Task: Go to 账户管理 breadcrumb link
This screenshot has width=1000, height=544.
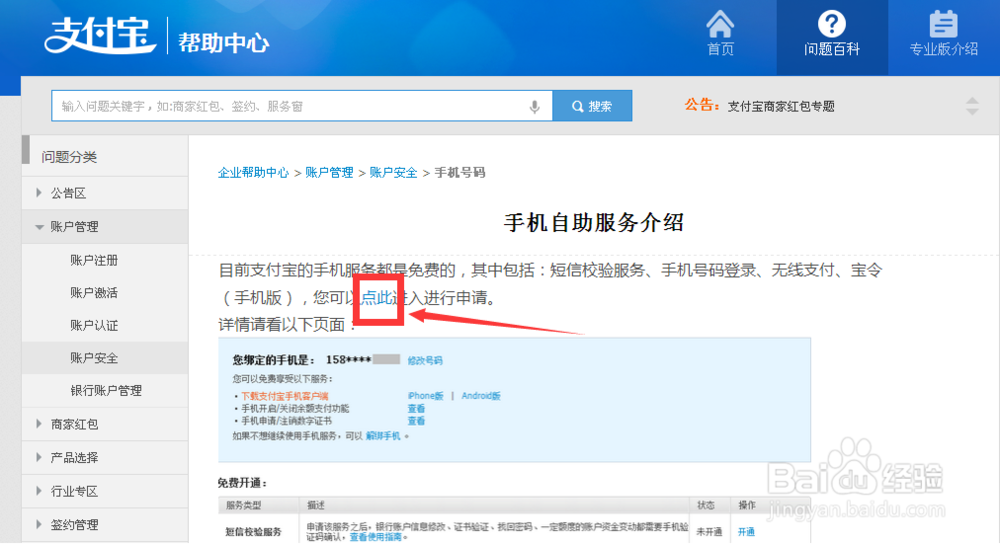Action: click(x=329, y=173)
